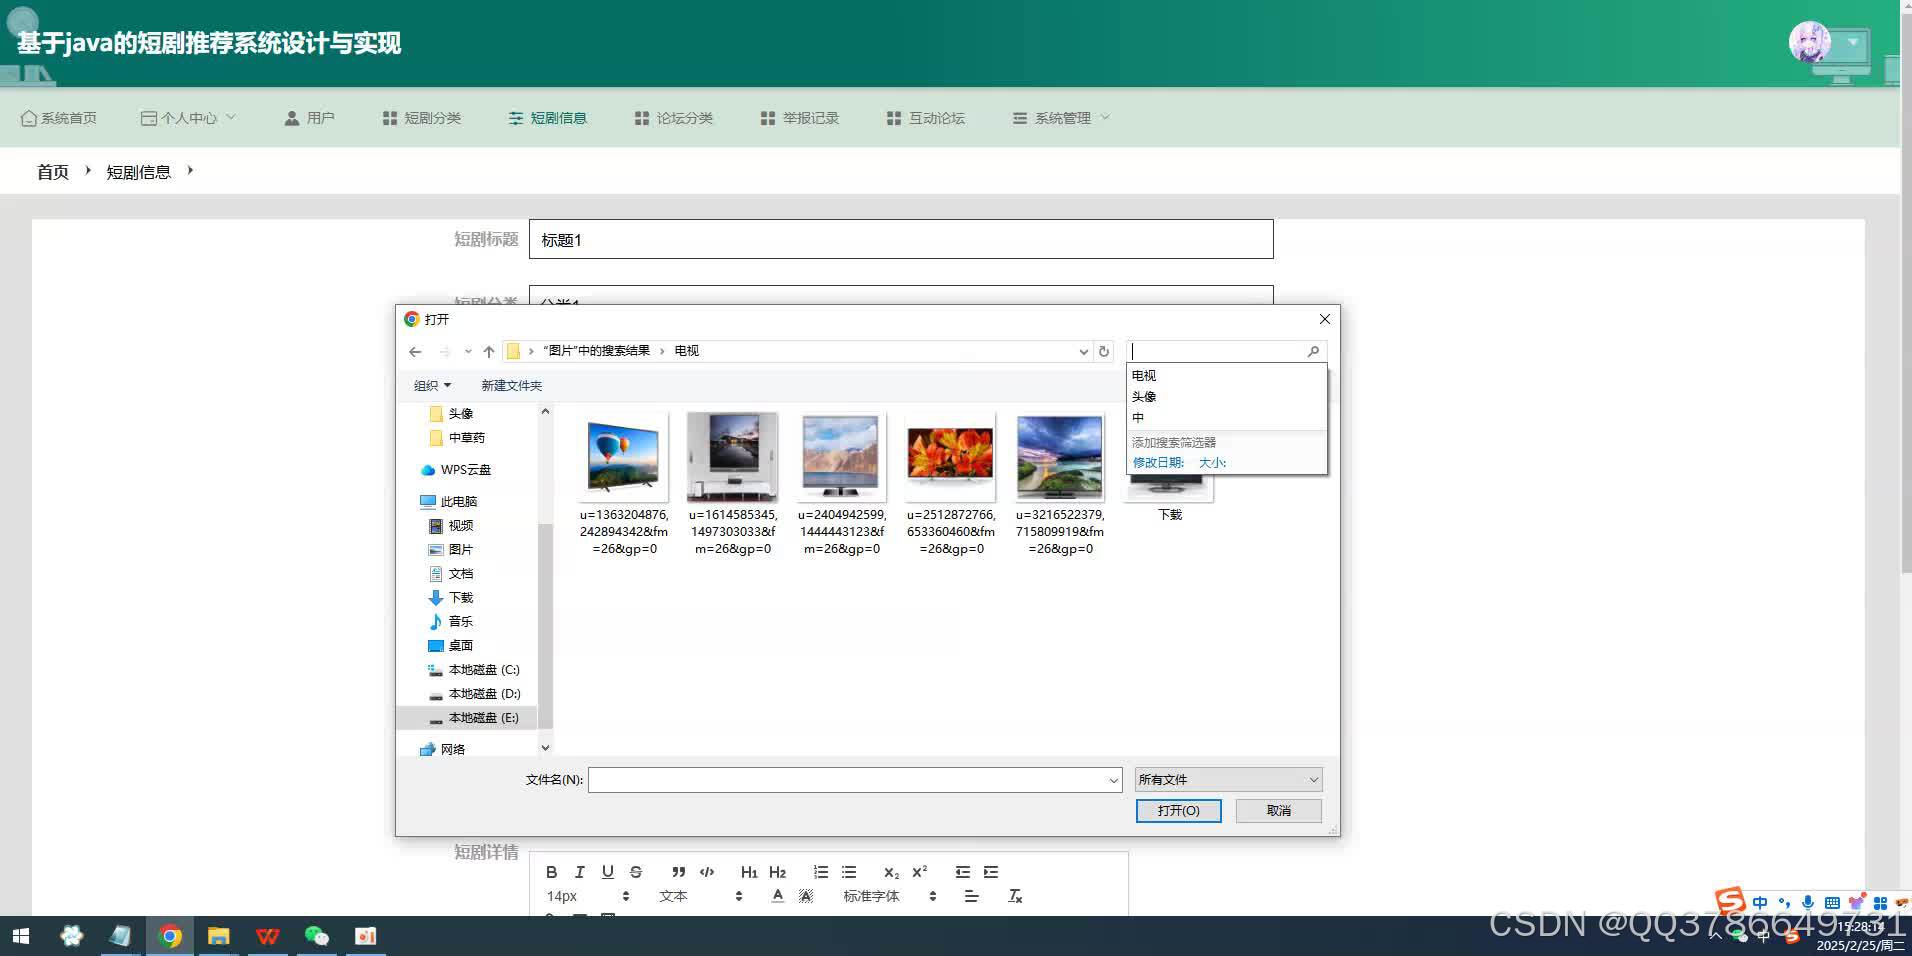
Task: Go back in the file dialog
Action: click(x=415, y=351)
